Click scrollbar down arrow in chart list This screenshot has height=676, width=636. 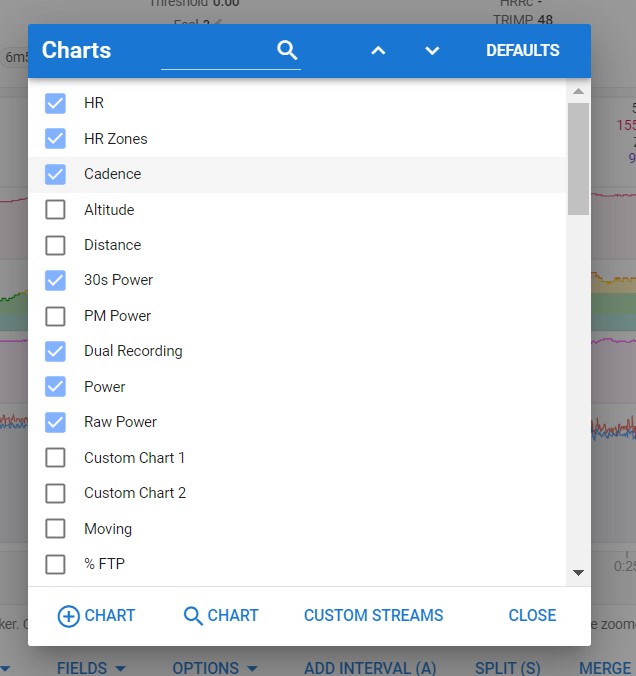click(578, 573)
